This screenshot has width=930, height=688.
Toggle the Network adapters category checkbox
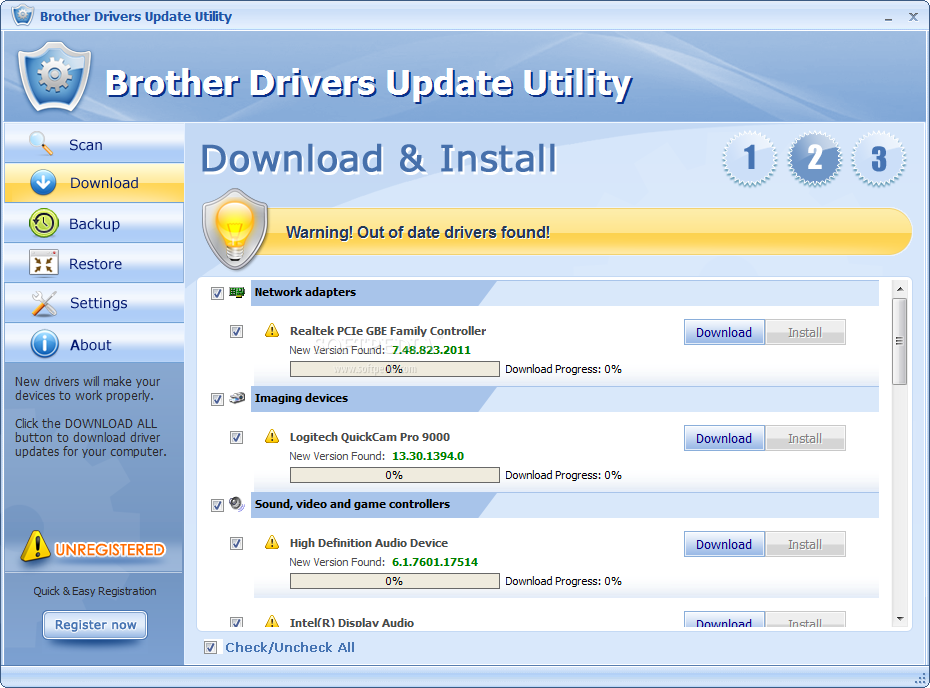217,293
